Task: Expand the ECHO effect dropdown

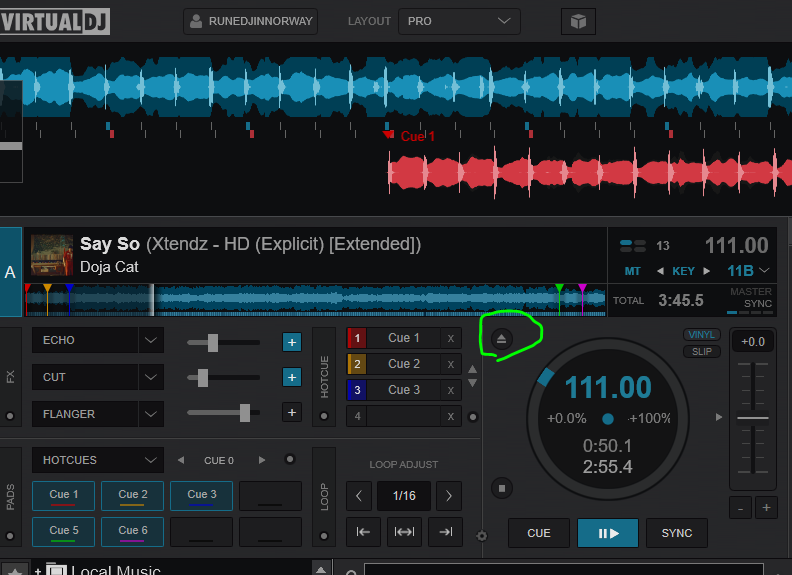Action: tap(151, 340)
